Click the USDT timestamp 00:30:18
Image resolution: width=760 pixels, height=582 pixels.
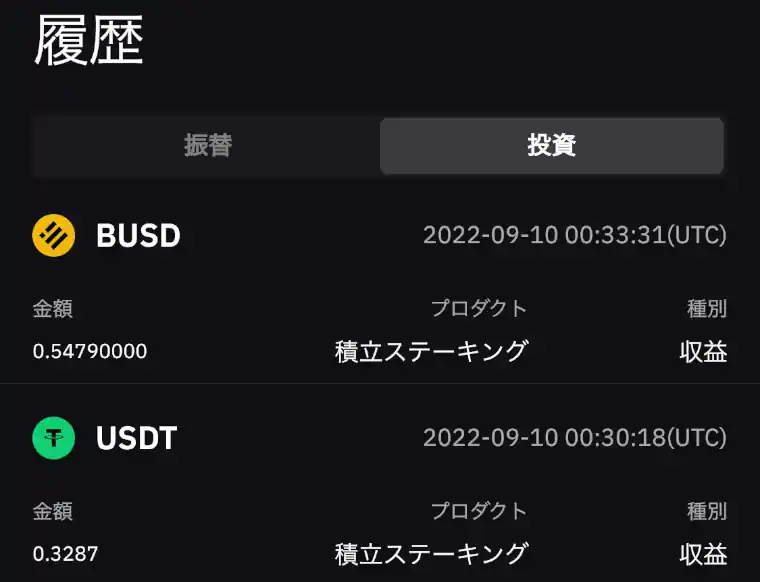(574, 438)
